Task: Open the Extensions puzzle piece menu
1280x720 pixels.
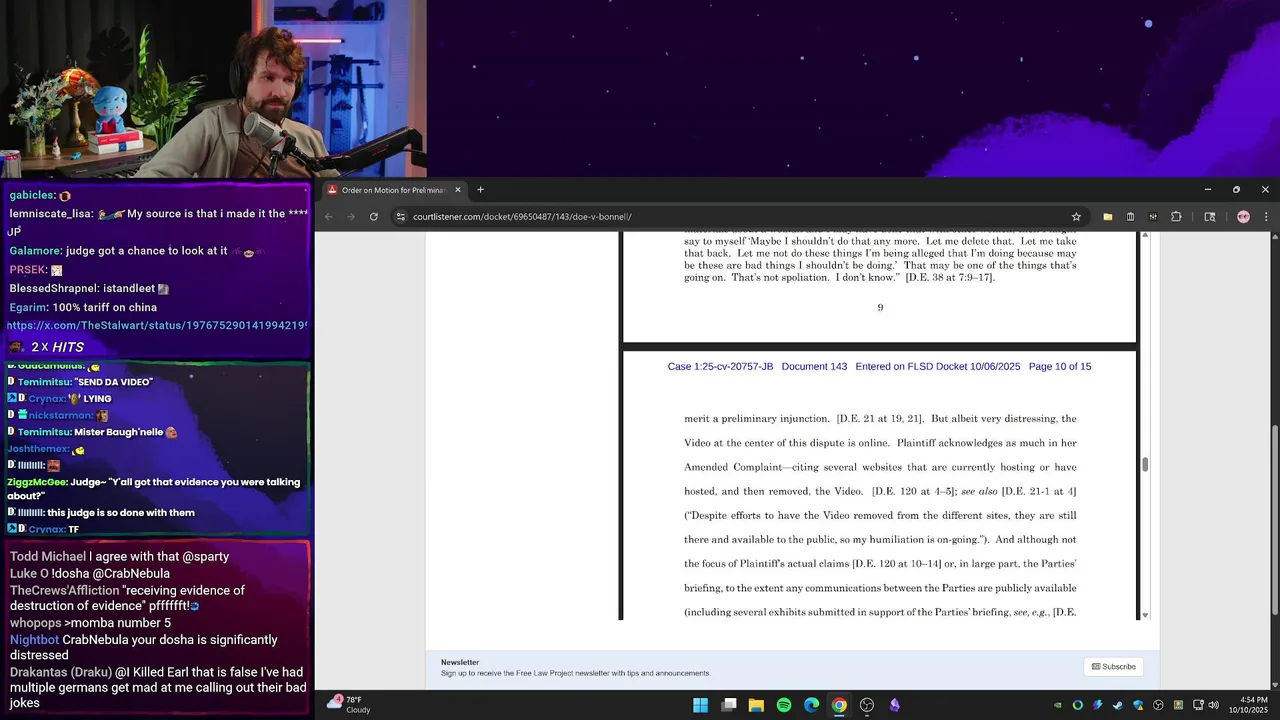Action: pyautogui.click(x=1176, y=216)
